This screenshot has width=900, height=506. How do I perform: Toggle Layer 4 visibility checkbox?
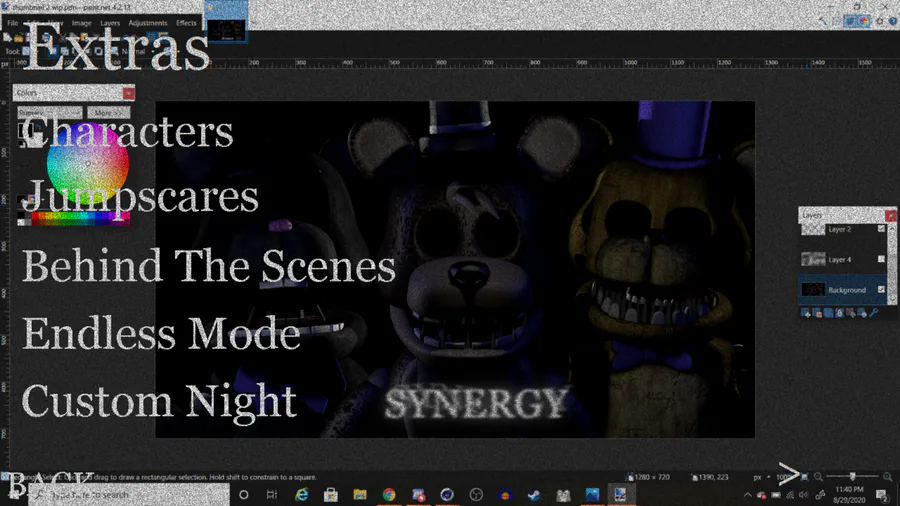pos(881,259)
